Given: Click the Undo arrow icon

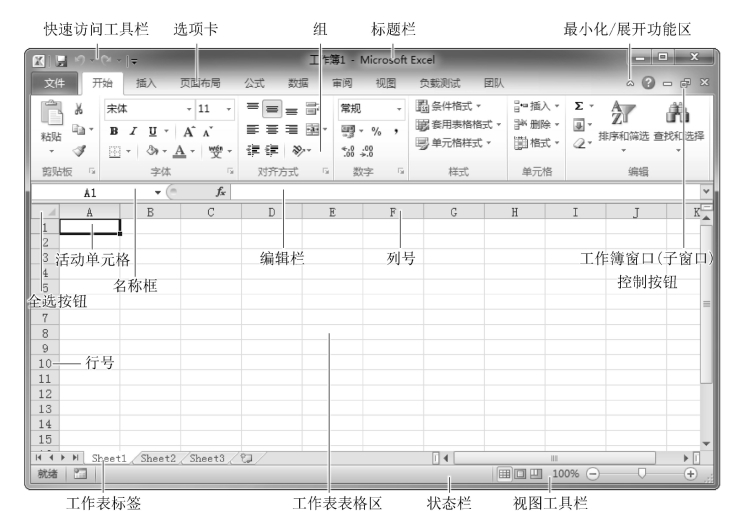Looking at the screenshot, I should point(80,60).
